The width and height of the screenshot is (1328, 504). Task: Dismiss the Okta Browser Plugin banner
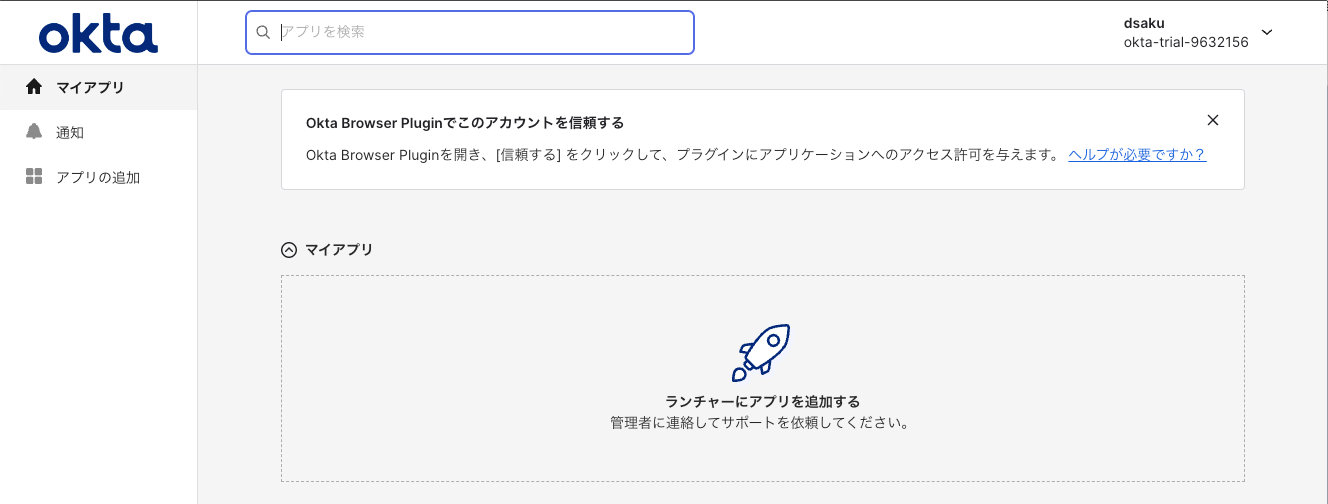coord(1212,120)
